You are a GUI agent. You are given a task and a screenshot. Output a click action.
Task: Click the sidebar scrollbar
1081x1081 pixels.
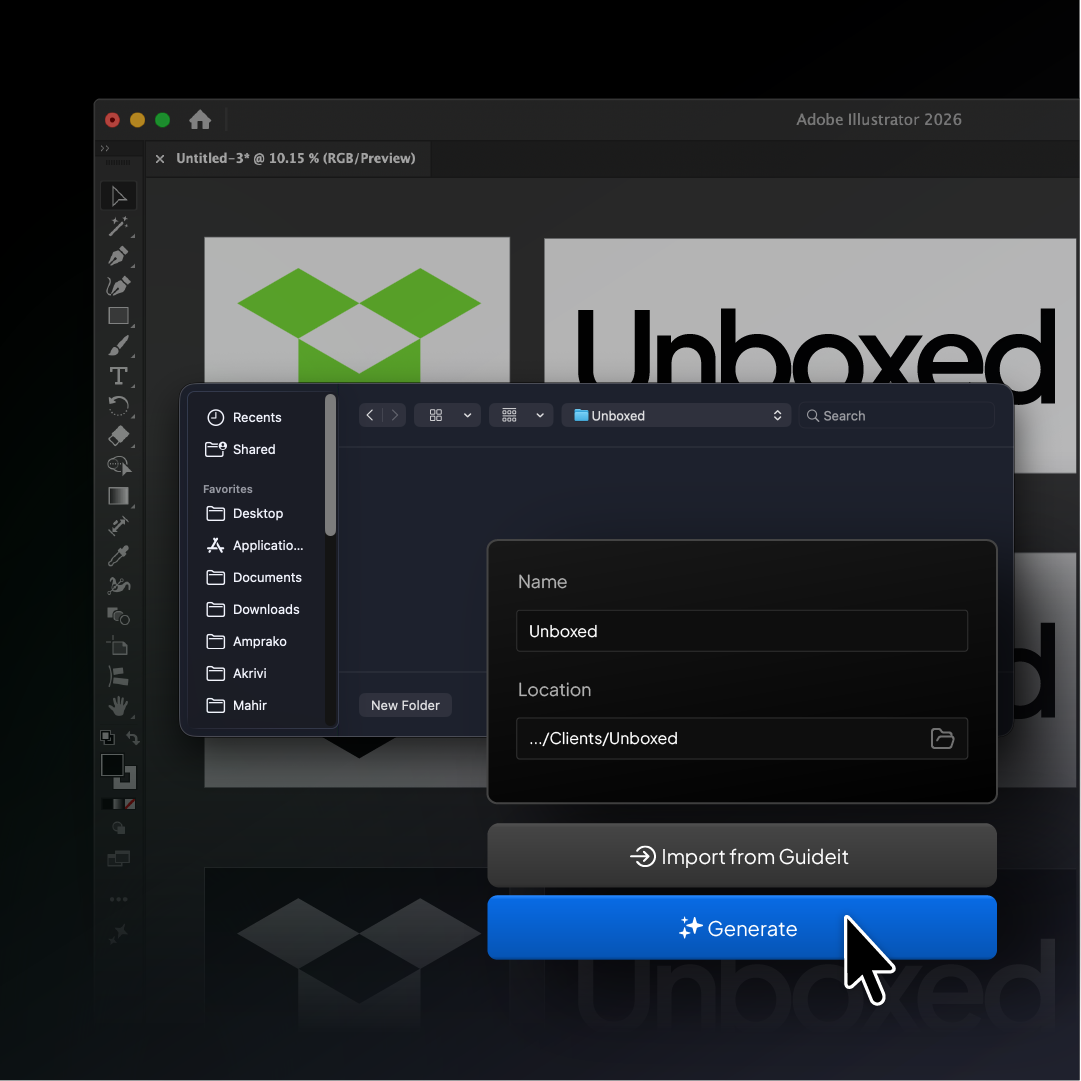point(330,465)
